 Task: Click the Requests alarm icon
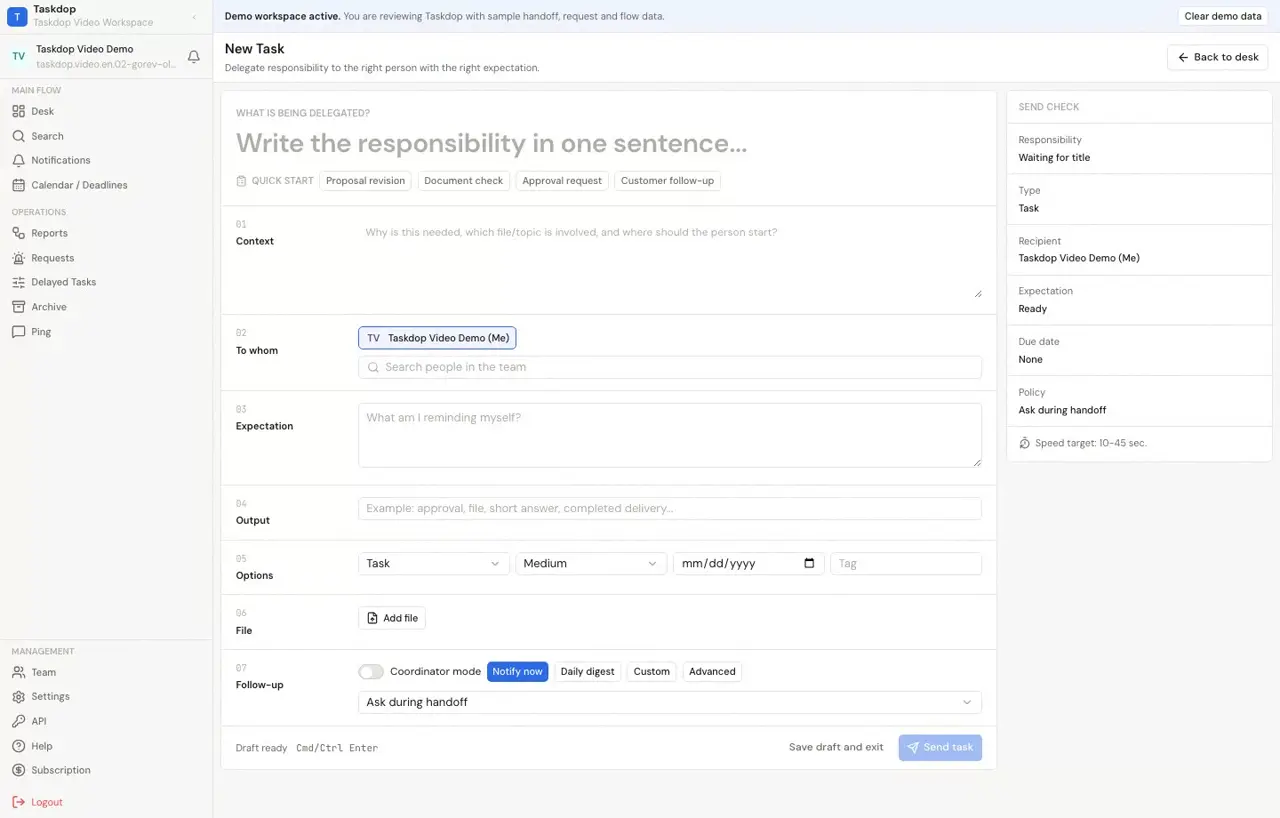tap(18, 258)
